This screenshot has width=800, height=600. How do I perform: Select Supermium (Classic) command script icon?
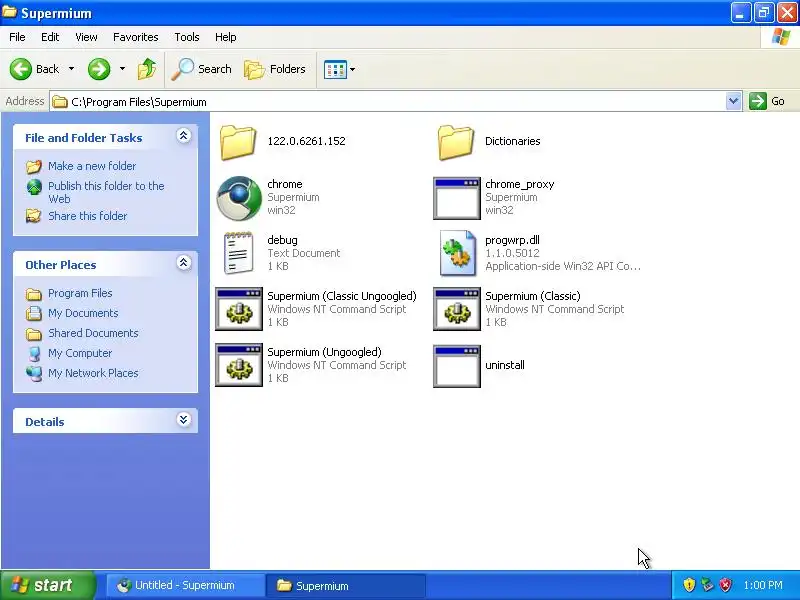(x=457, y=309)
